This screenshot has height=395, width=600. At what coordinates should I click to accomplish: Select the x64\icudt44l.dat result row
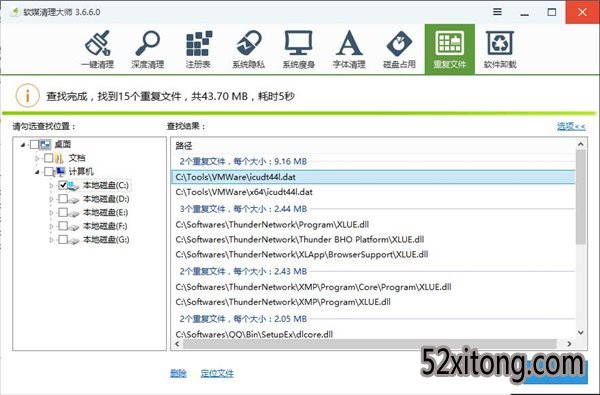(373, 192)
